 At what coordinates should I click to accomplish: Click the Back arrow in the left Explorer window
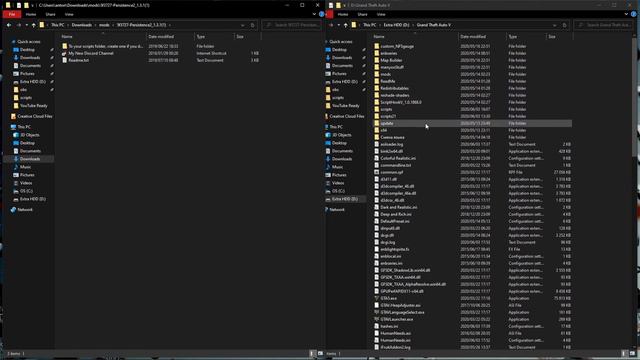[9, 25]
